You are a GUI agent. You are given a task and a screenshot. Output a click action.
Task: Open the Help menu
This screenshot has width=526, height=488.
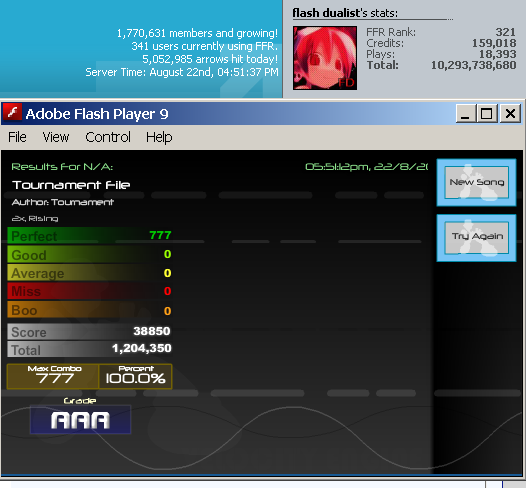(159, 137)
